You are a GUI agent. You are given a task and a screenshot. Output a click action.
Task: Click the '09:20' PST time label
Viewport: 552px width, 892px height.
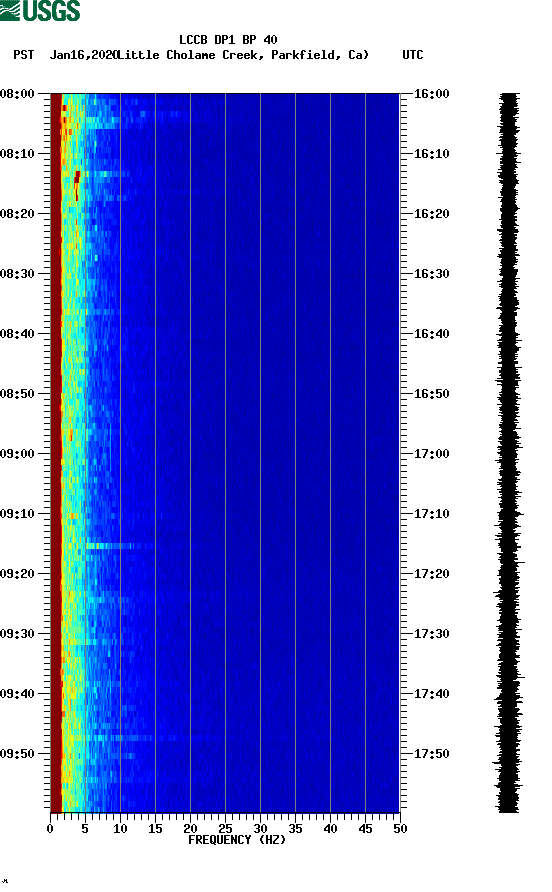click(18, 574)
